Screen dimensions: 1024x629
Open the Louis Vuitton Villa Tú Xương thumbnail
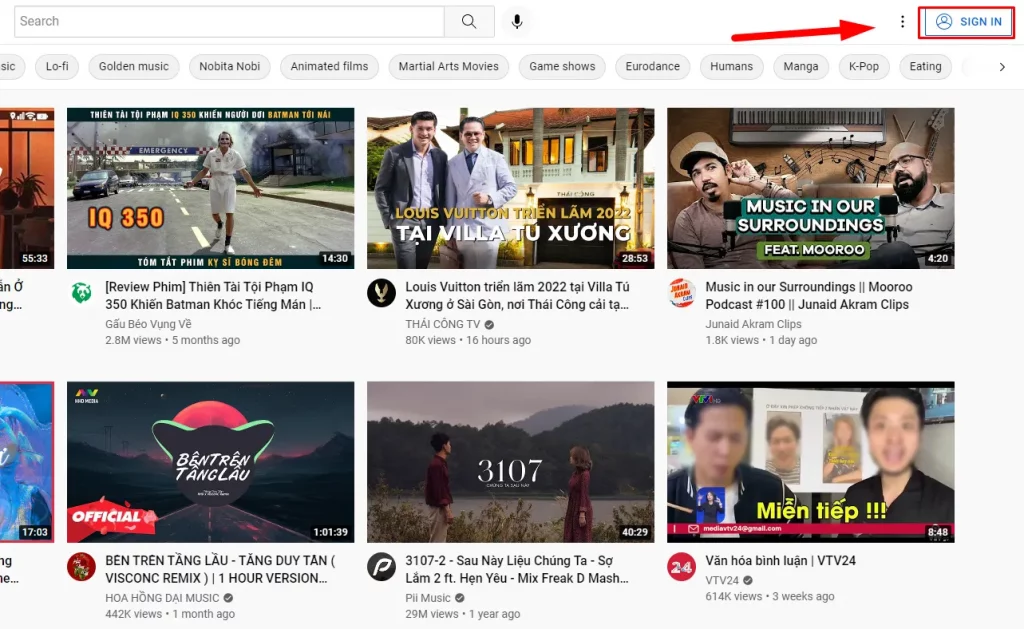(510, 188)
